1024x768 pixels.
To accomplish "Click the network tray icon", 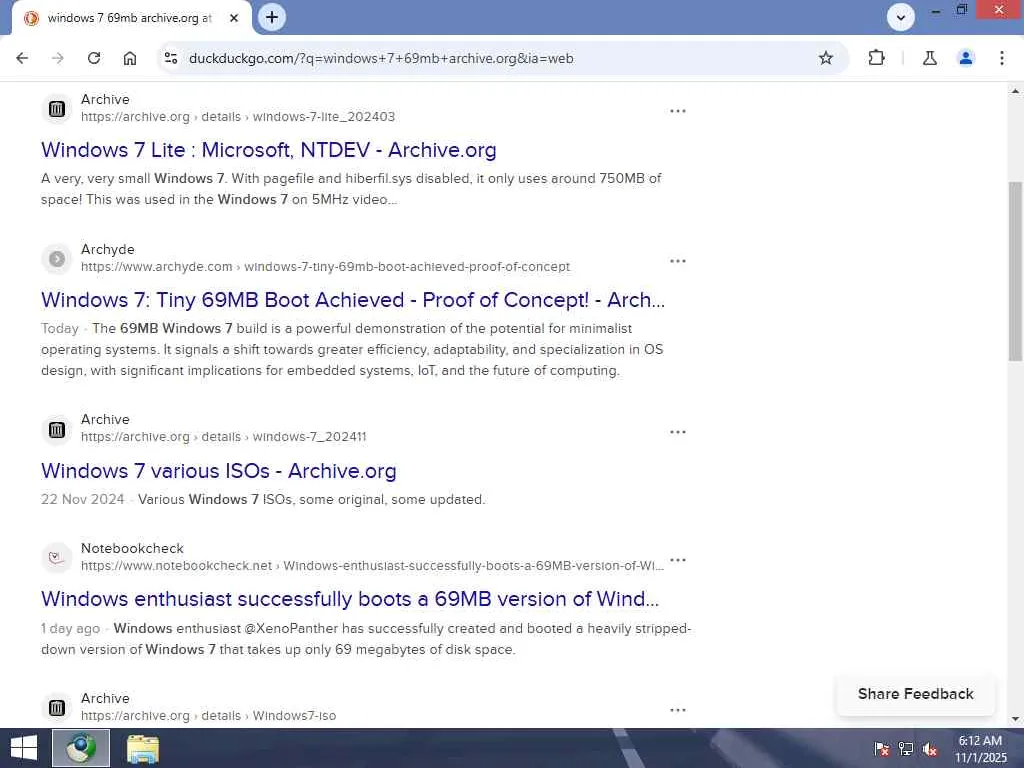I will pyautogui.click(x=906, y=749).
